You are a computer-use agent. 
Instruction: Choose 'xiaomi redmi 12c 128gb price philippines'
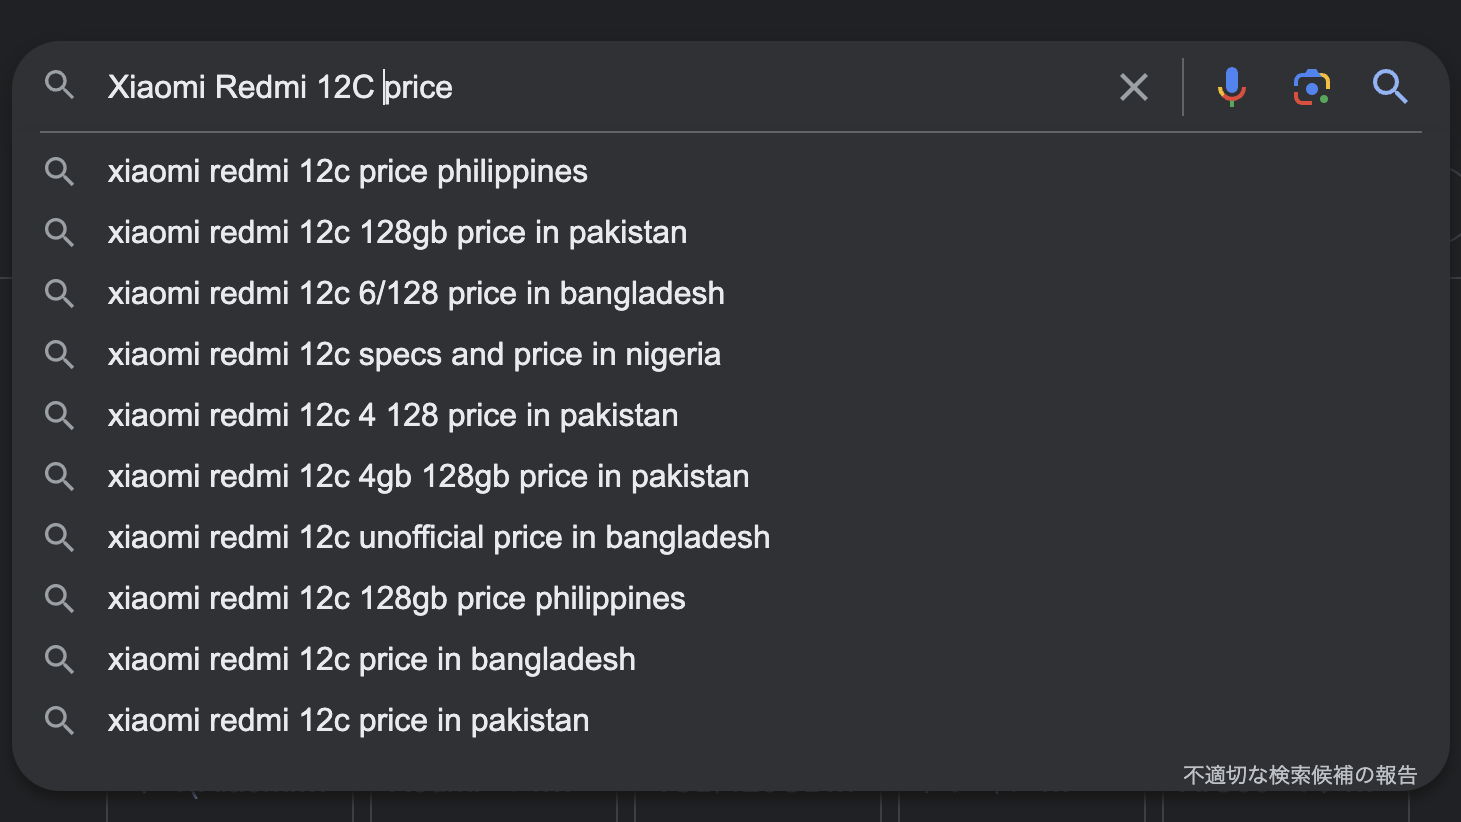coord(396,599)
